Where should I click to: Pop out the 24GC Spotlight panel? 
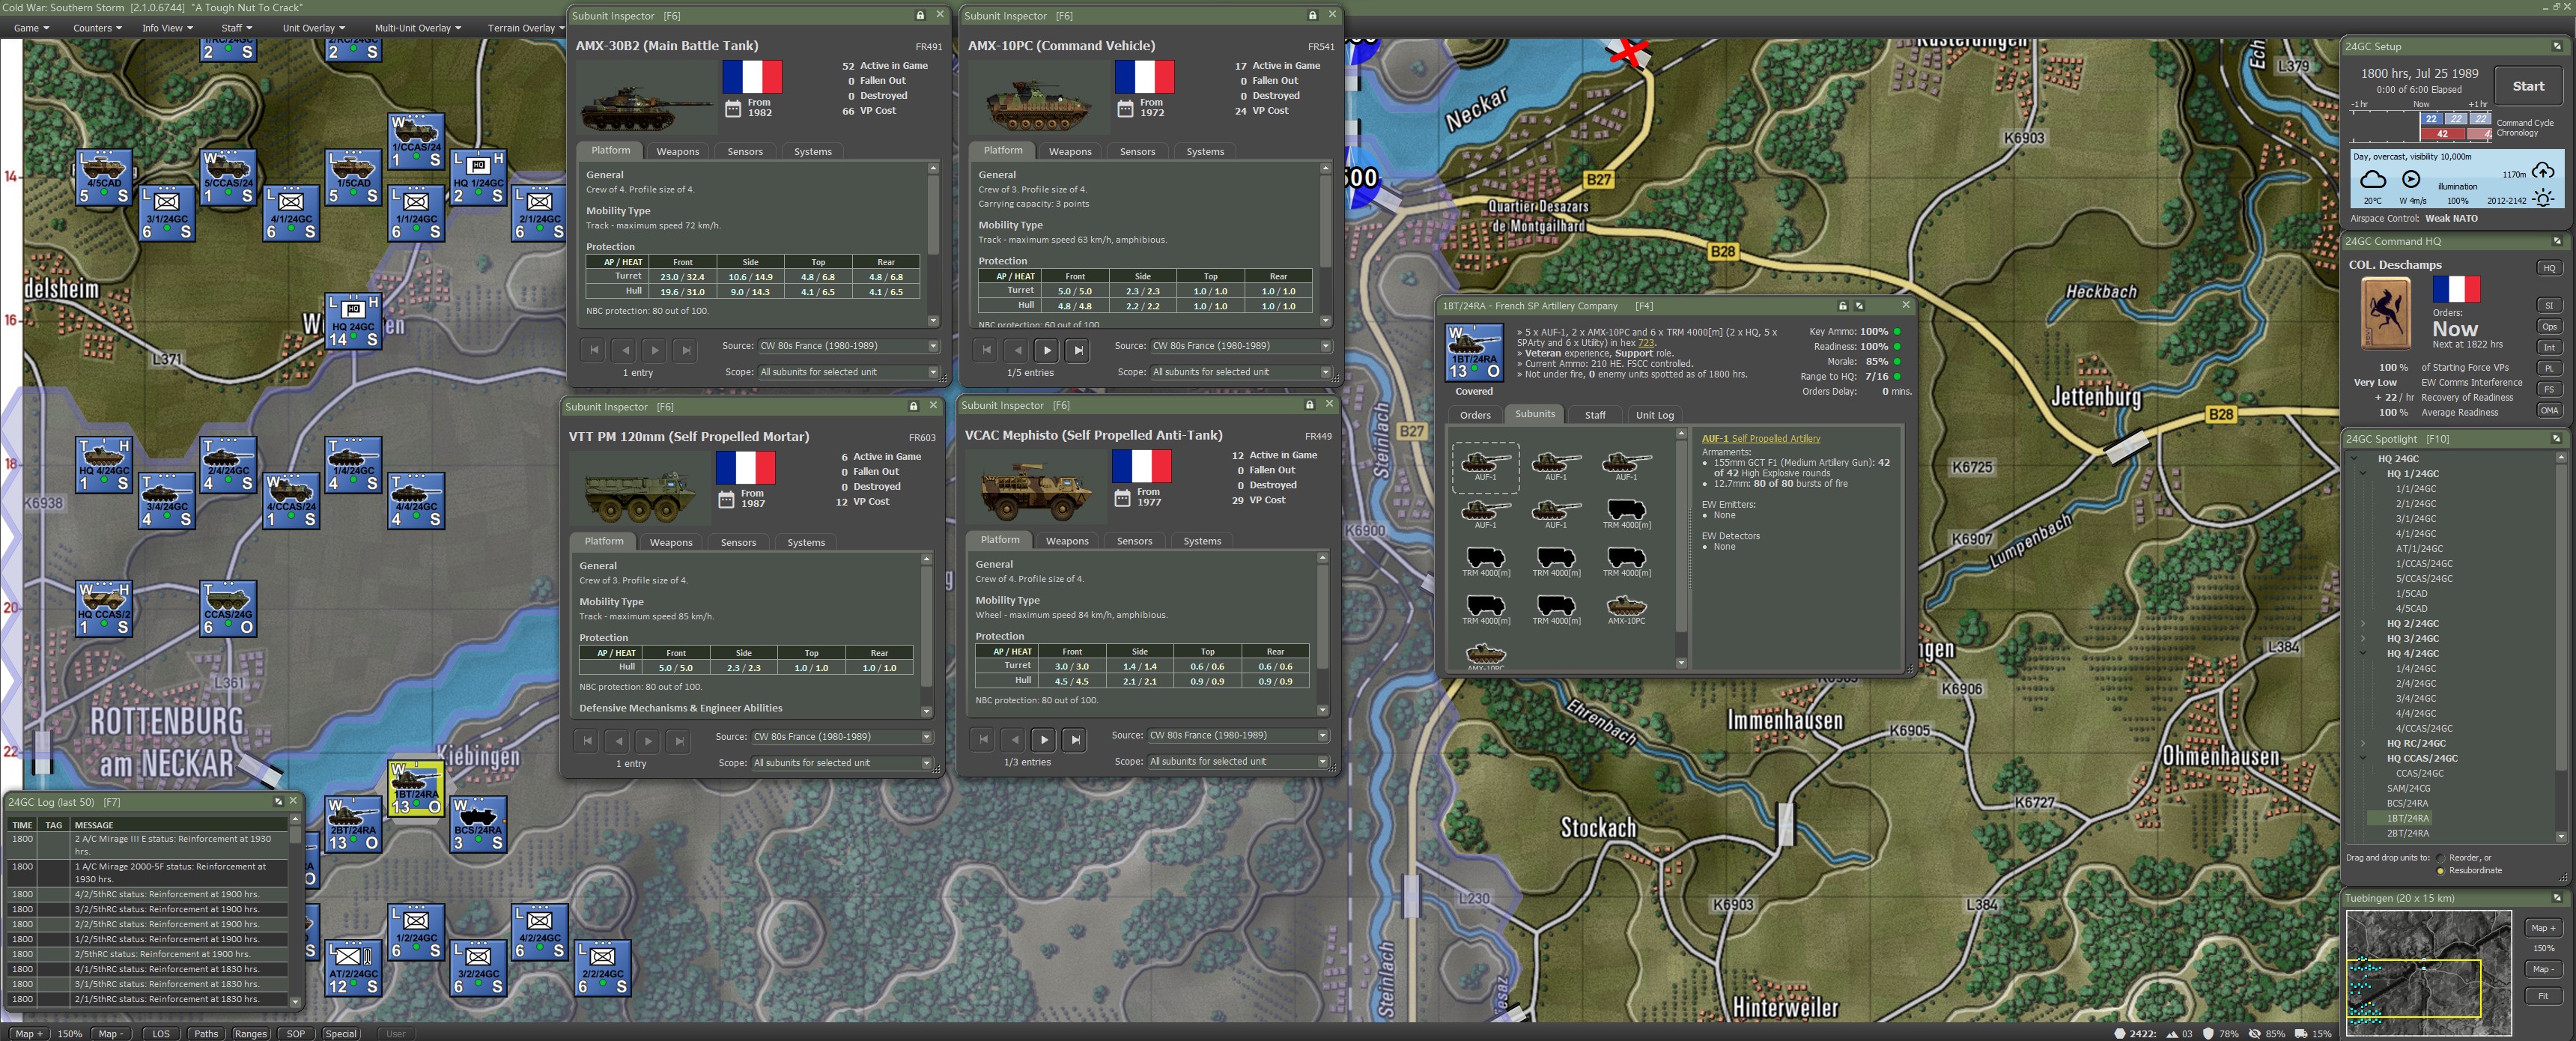click(2557, 439)
